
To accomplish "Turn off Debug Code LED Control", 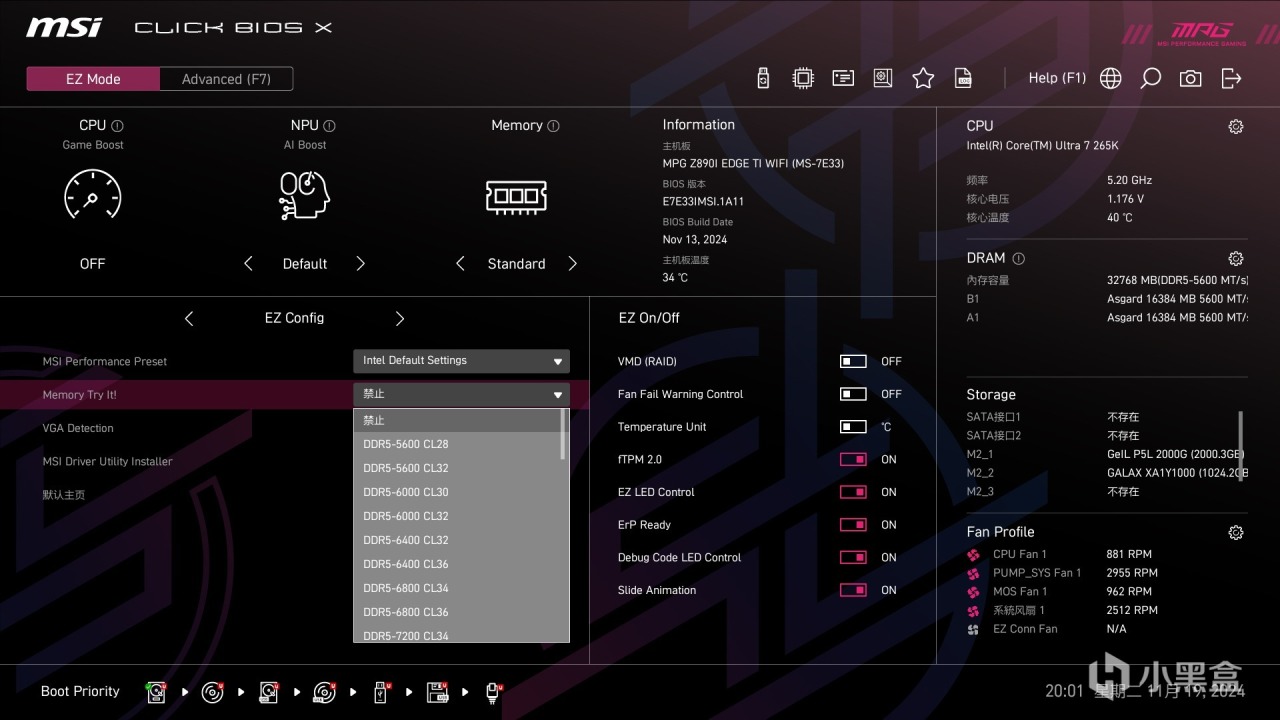I will pyautogui.click(x=853, y=557).
